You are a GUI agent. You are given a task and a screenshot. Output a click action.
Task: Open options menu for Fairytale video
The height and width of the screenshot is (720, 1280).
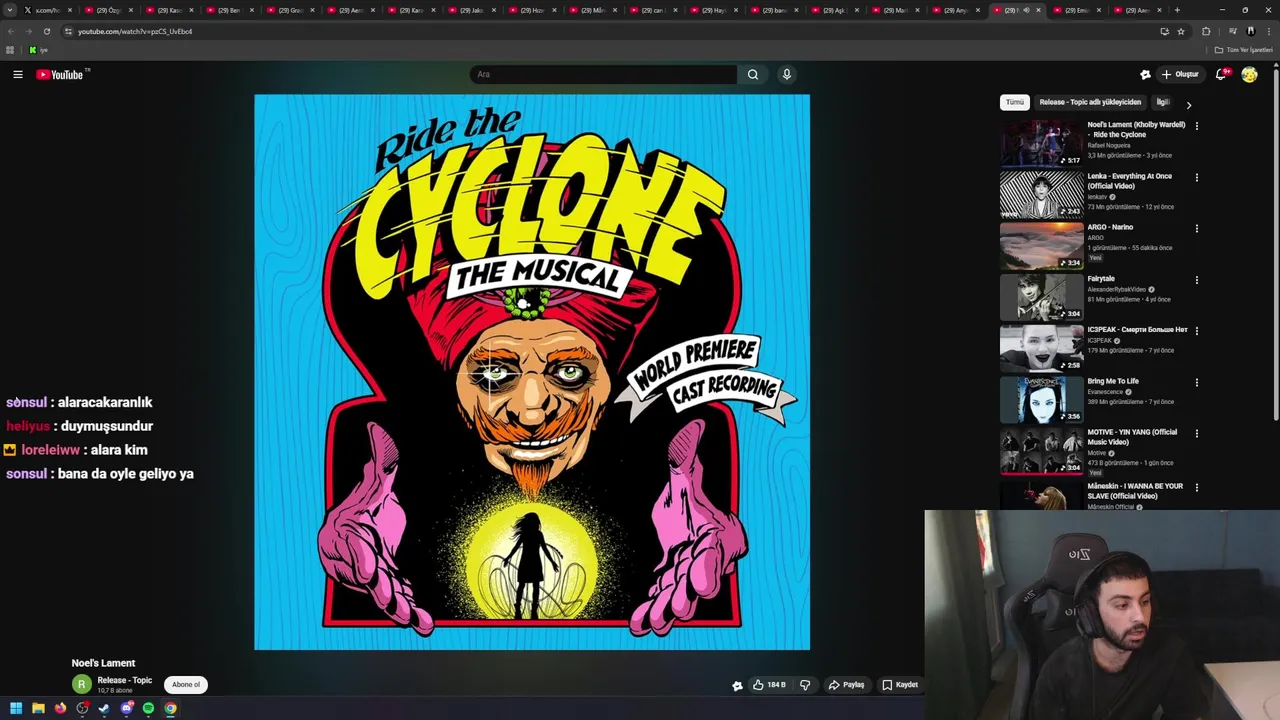1197,280
